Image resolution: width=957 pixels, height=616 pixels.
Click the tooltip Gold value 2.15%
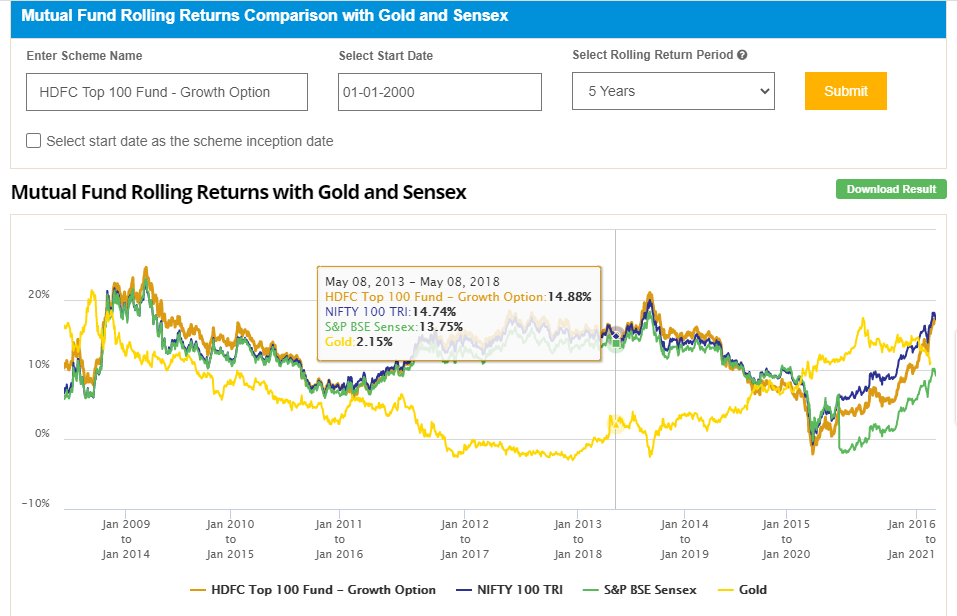(374, 342)
